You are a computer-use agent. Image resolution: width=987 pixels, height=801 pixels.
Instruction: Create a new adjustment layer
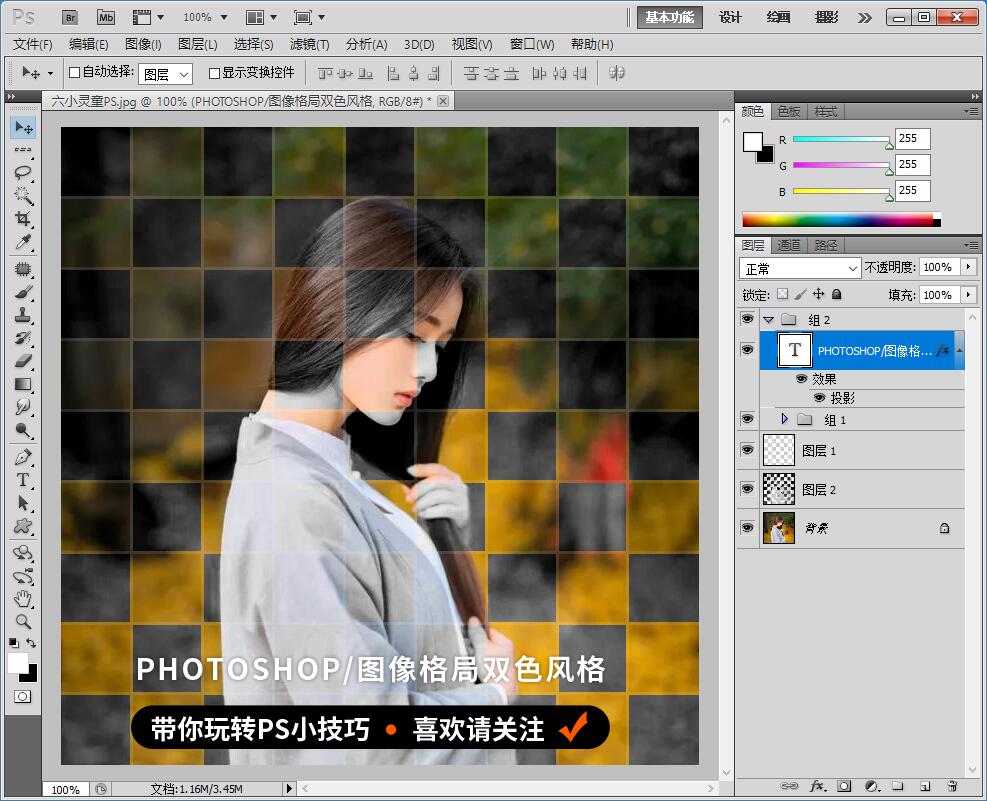tap(872, 786)
